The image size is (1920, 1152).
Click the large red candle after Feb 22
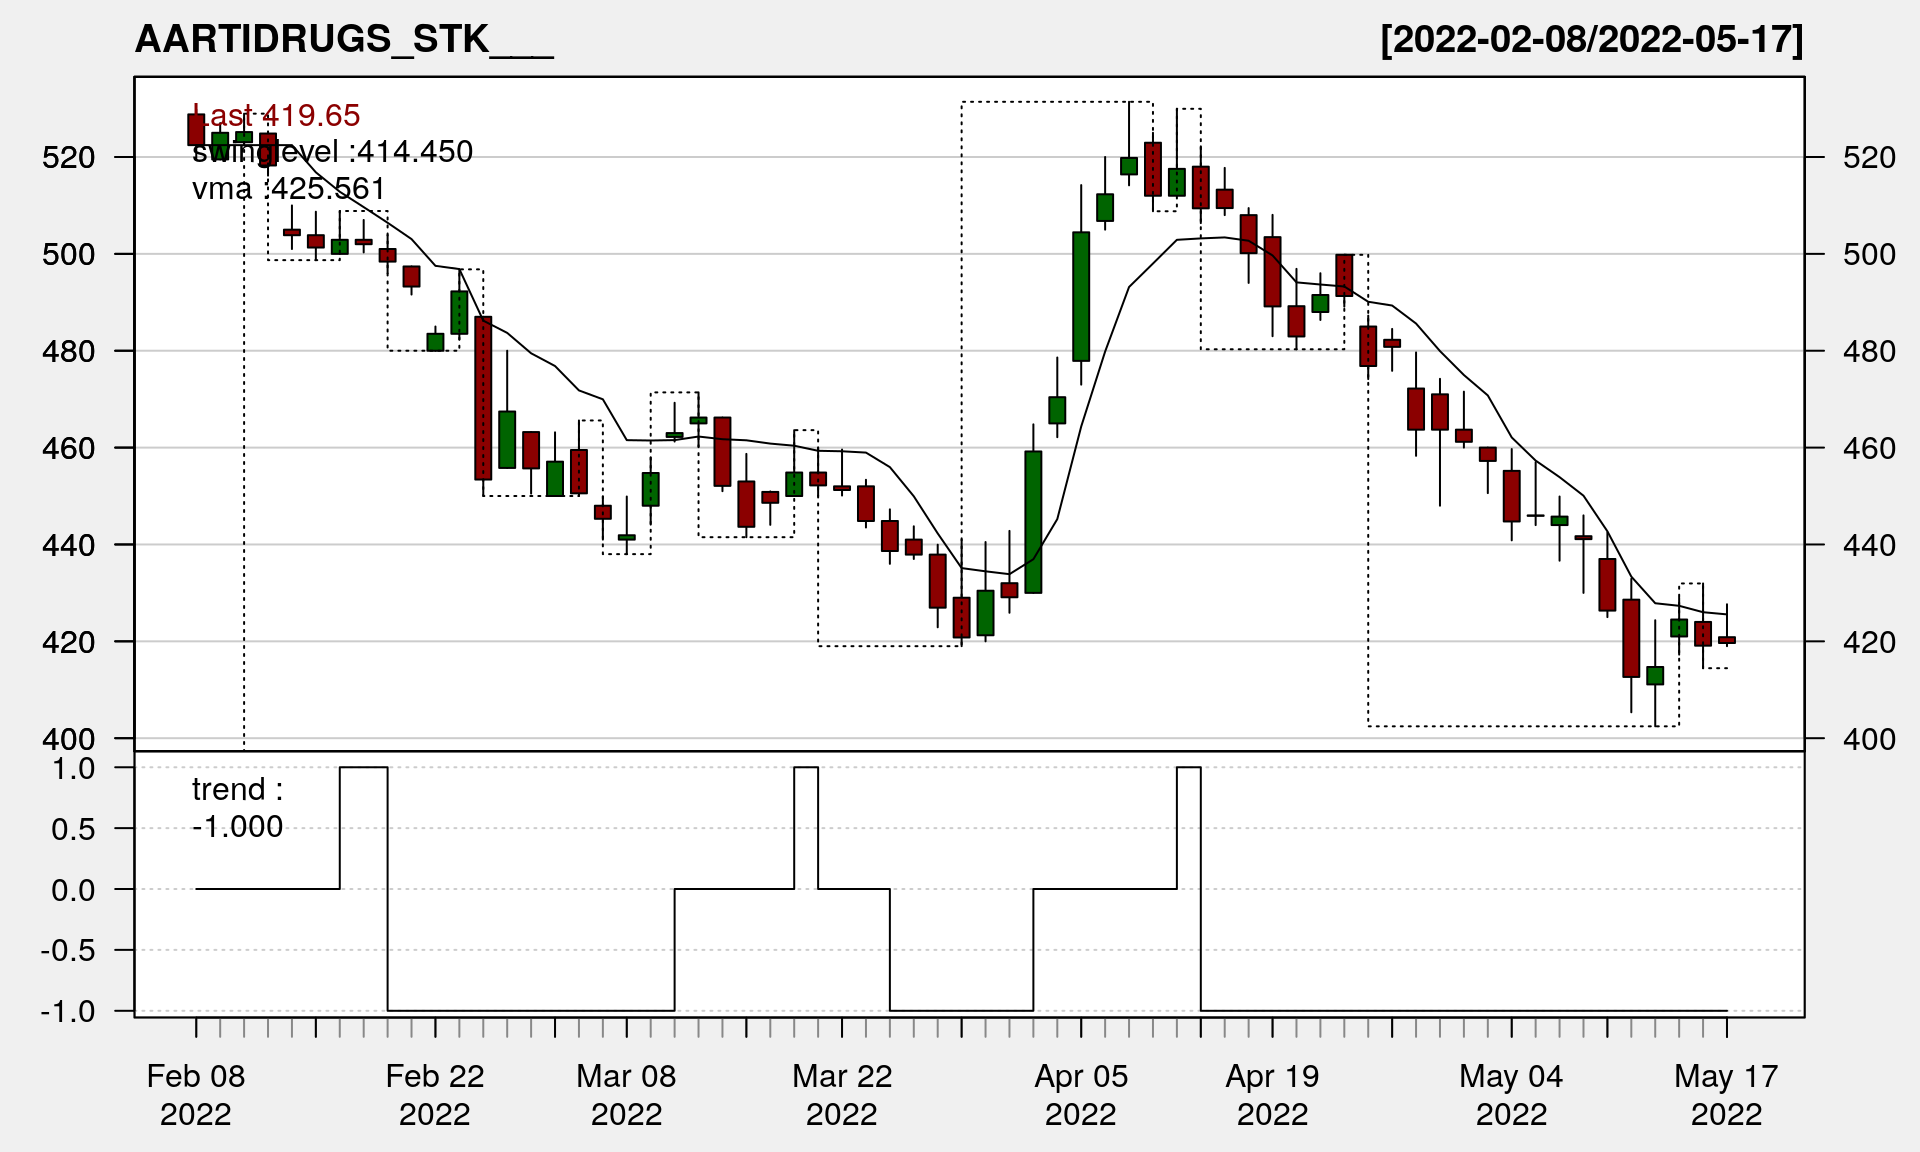click(x=483, y=398)
